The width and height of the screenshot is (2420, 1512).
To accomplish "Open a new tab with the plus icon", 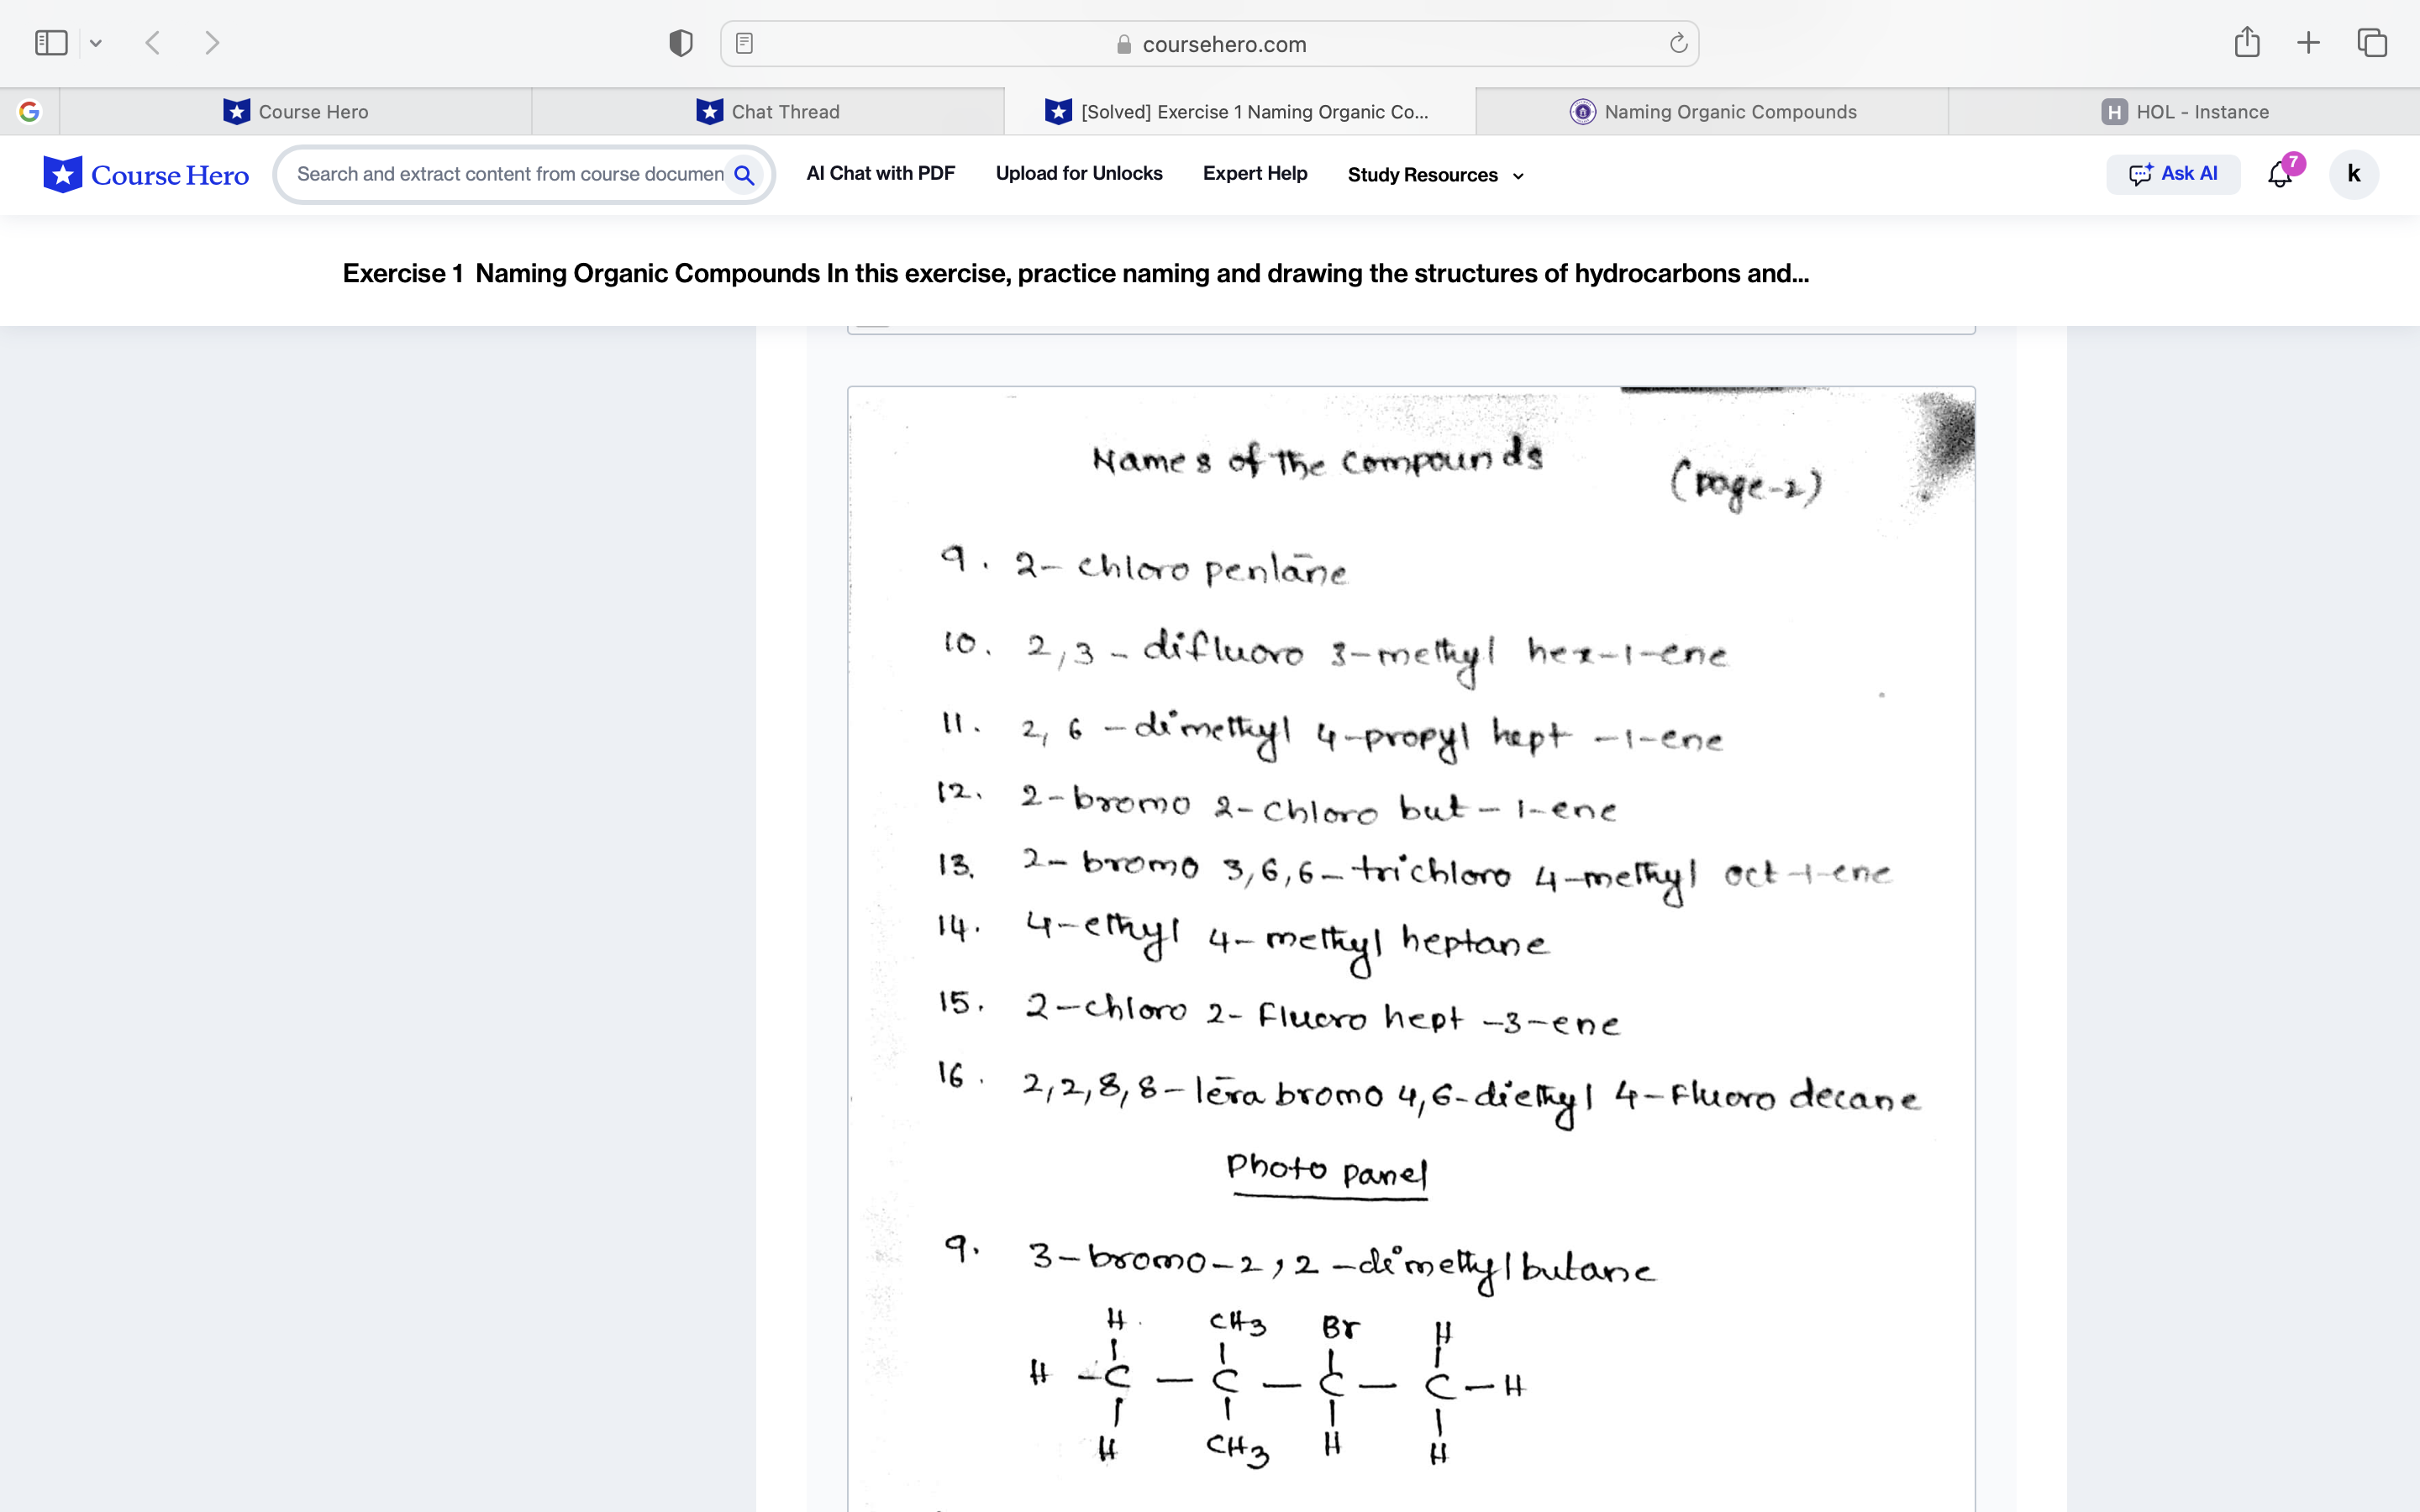I will coord(2308,42).
